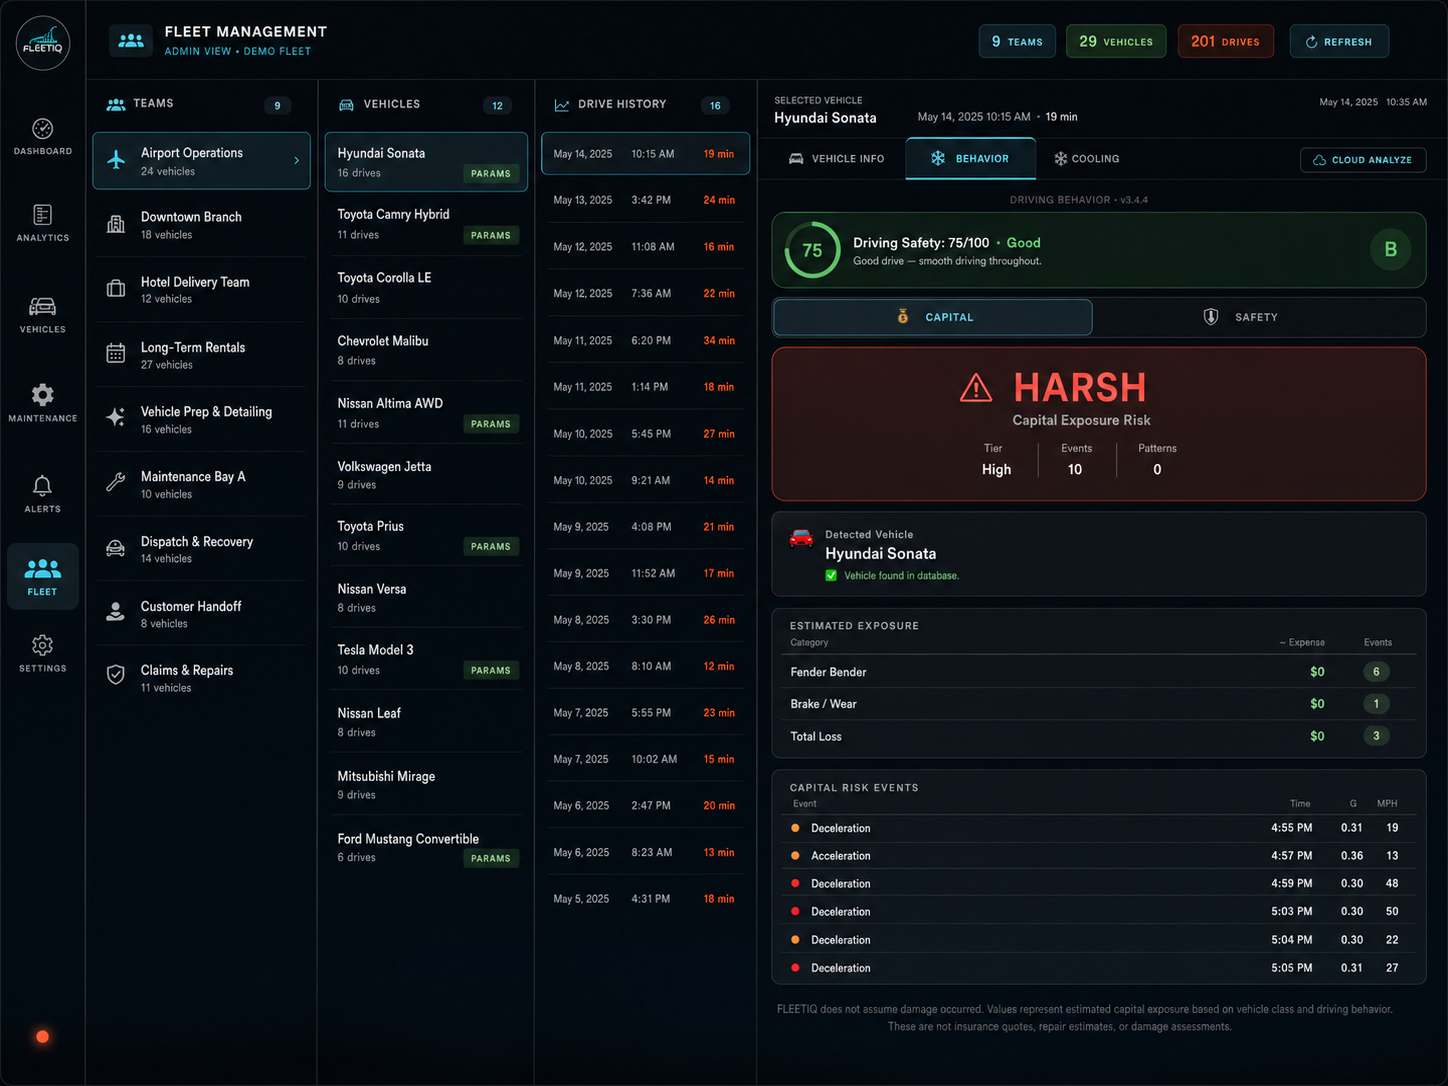Screen dimensions: 1448x1086
Task: Switch to the Vehicle Info tab
Action: [x=836, y=159]
